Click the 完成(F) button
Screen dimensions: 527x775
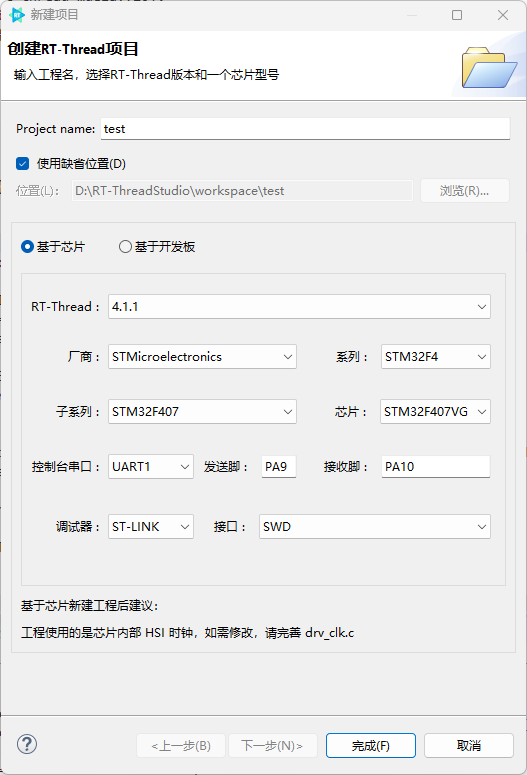(x=371, y=745)
